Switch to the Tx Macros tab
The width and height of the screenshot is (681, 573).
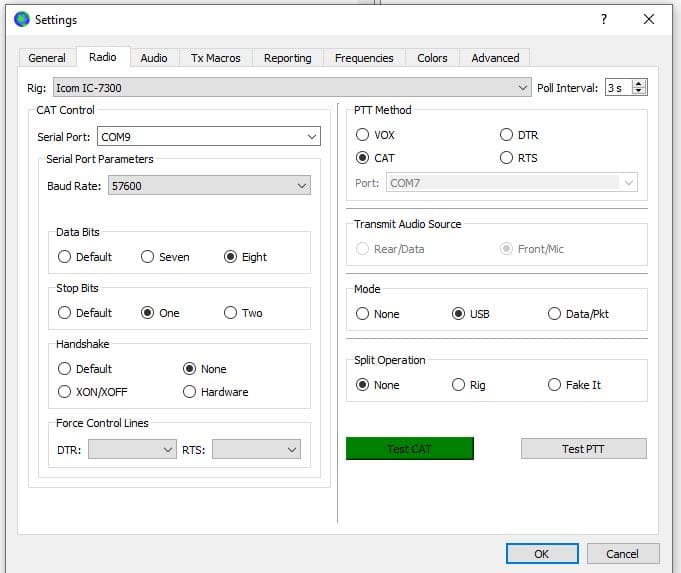pos(215,58)
